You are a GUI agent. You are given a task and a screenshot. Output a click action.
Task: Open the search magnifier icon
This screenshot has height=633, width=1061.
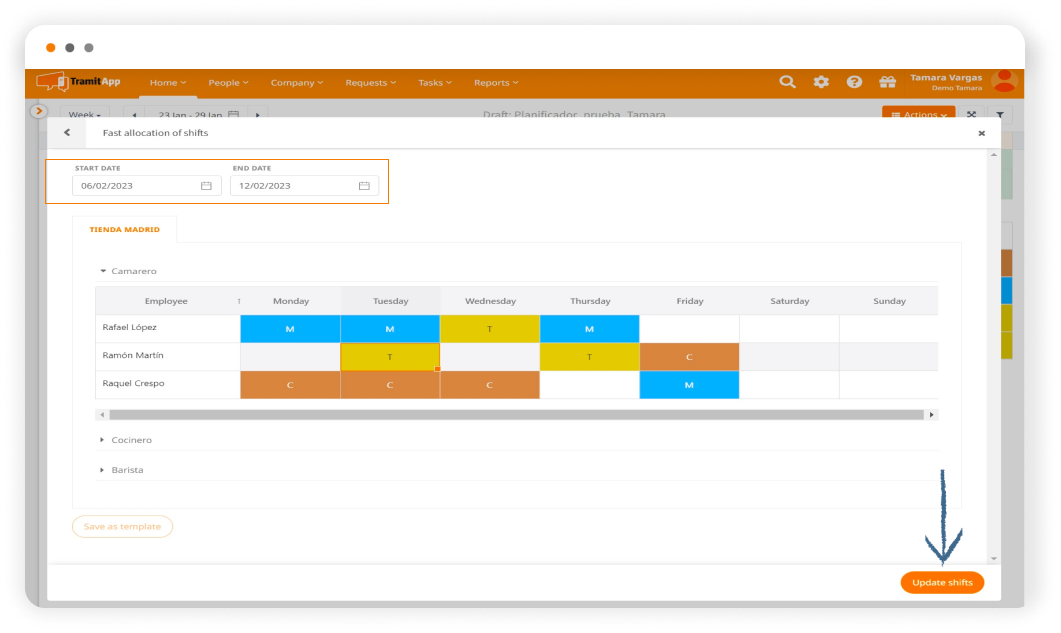tap(788, 83)
